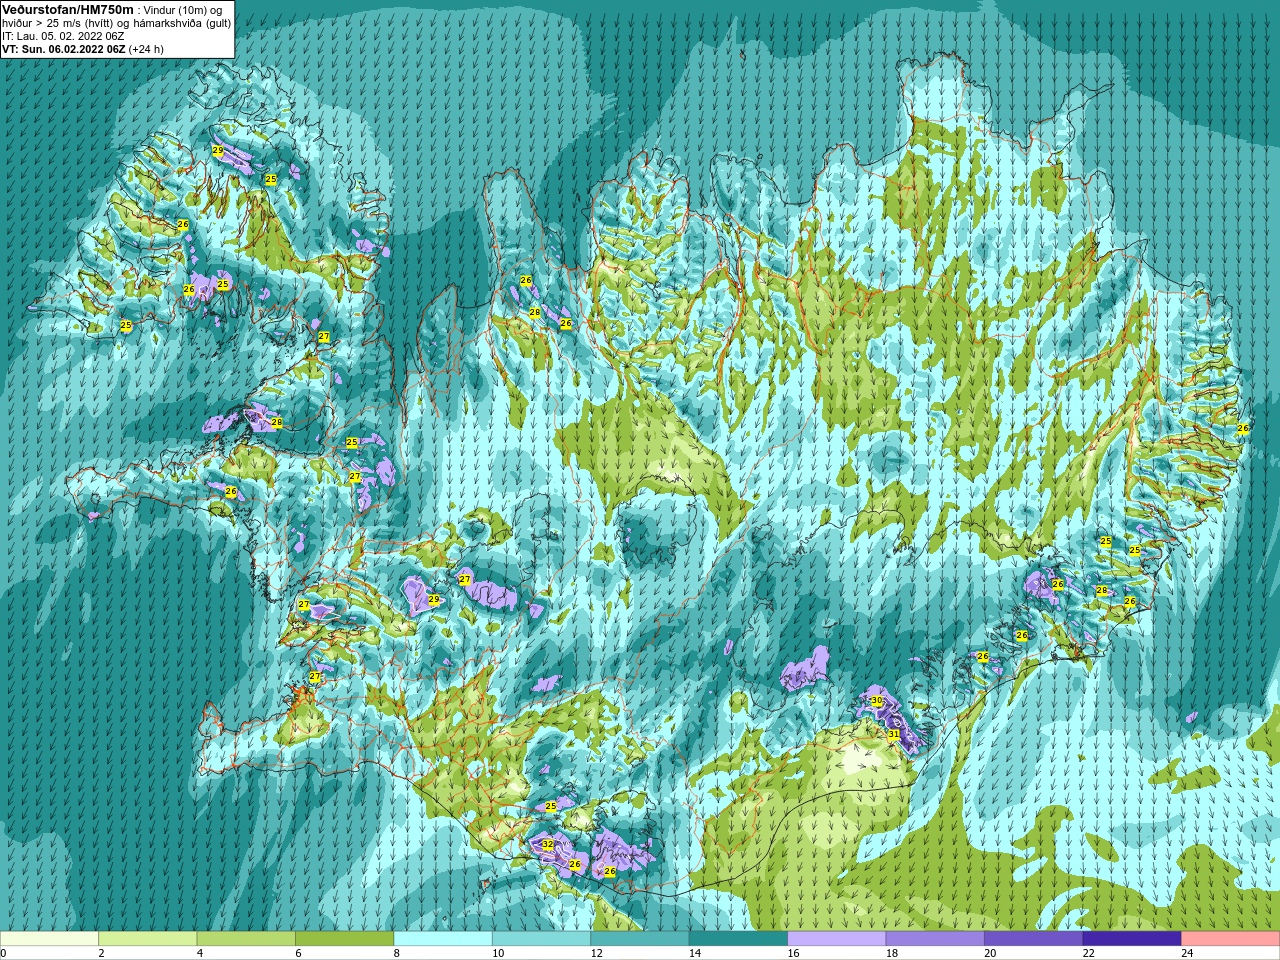Click the gust marker labeled 32
This screenshot has width=1280, height=960.
(547, 845)
